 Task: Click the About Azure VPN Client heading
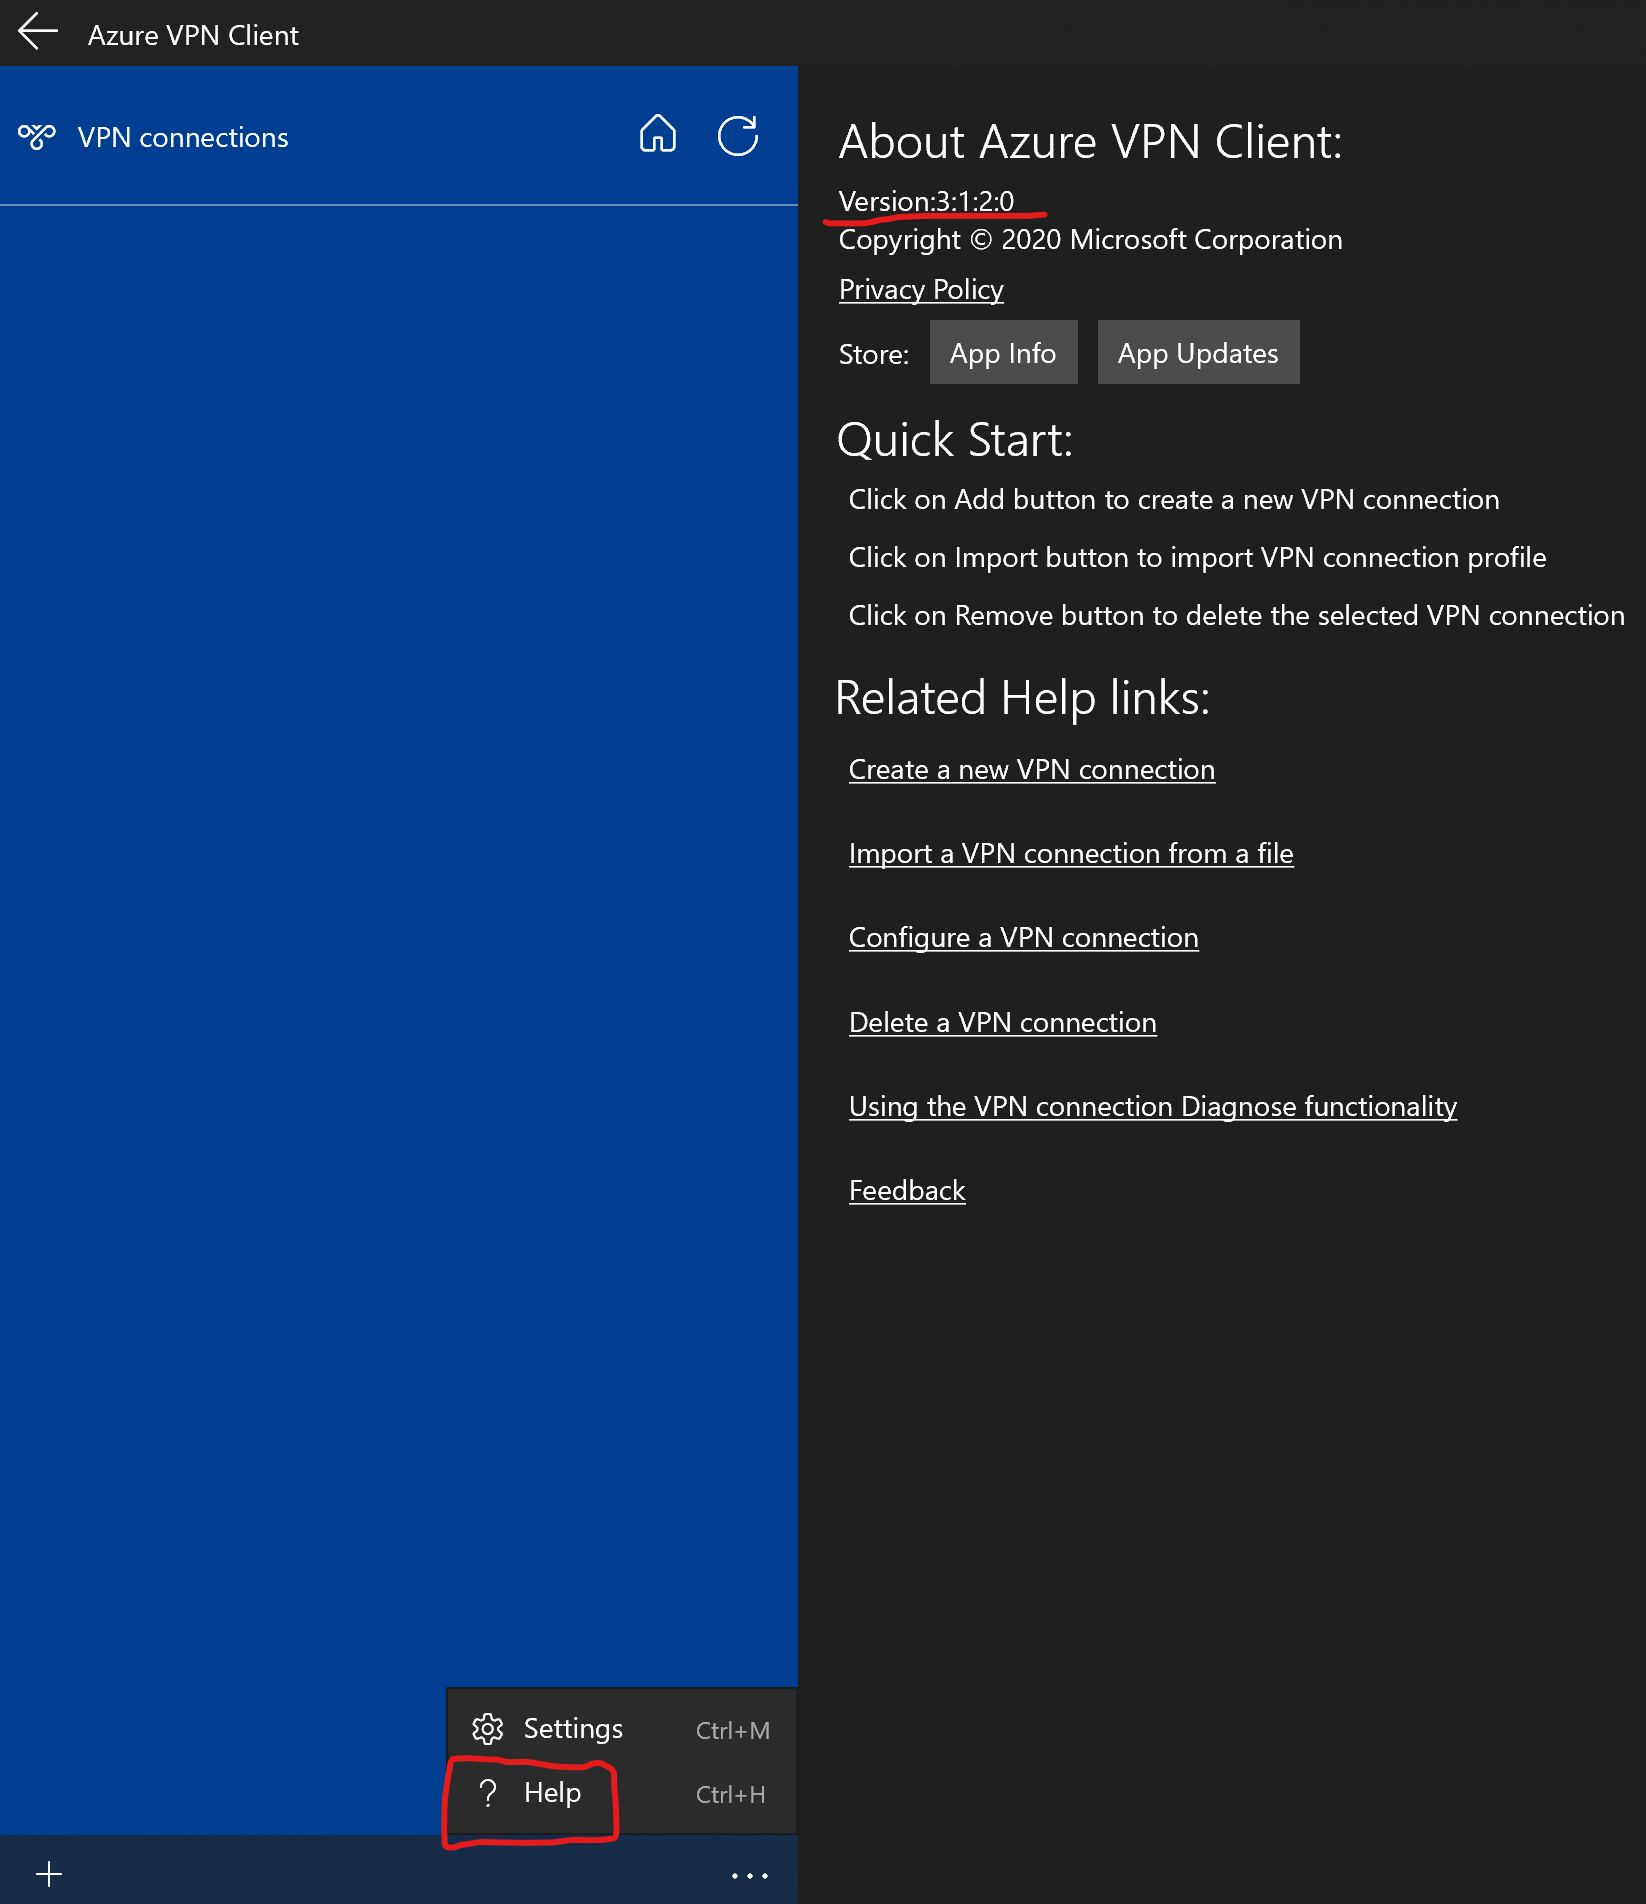(x=1090, y=141)
